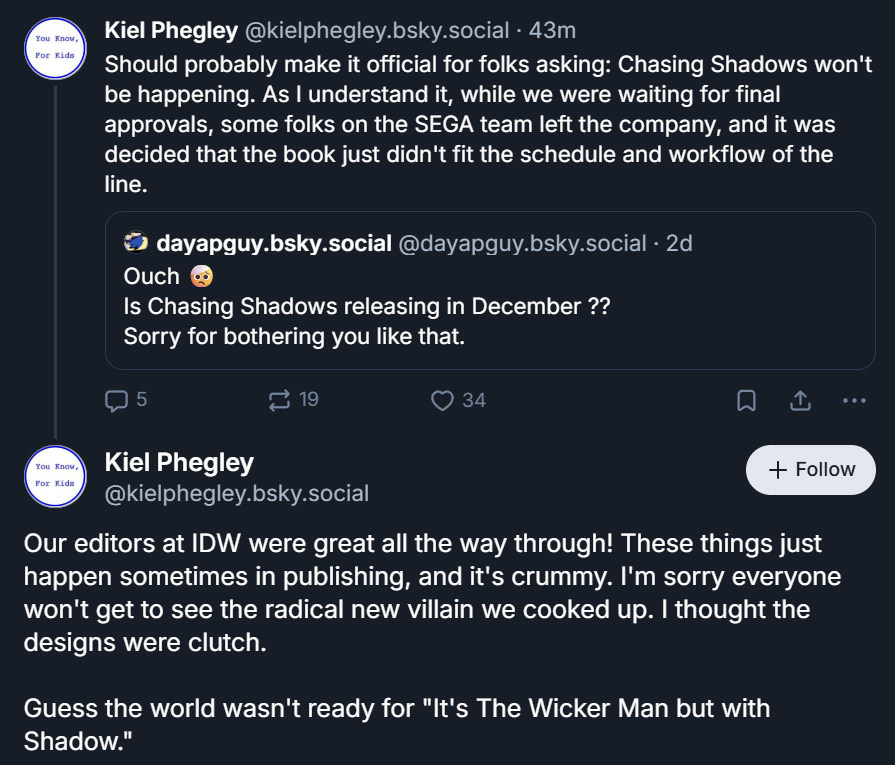The width and height of the screenshot is (895, 765).
Task: Open the share icon for the post
Action: pos(800,400)
